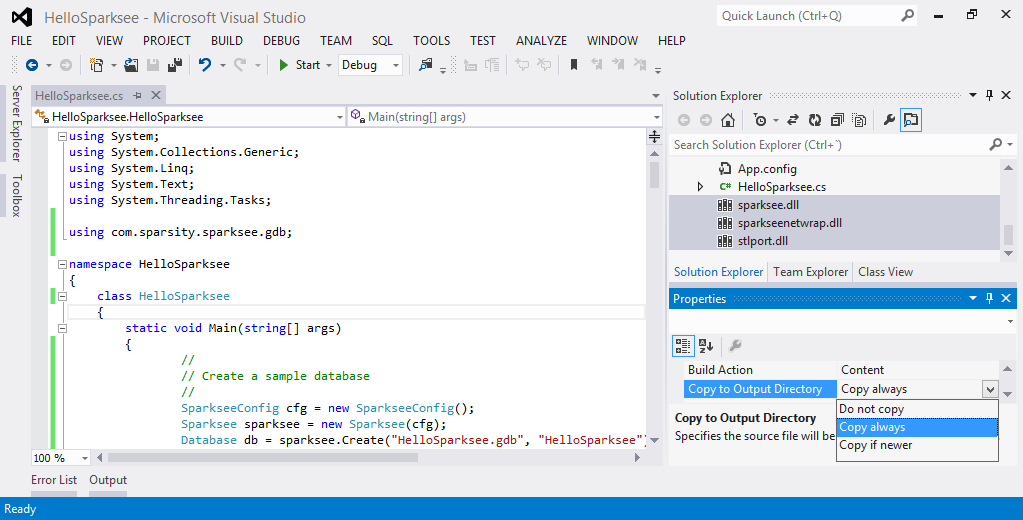Click the Find in Files icon
This screenshot has width=1023, height=520.
(x=426, y=65)
